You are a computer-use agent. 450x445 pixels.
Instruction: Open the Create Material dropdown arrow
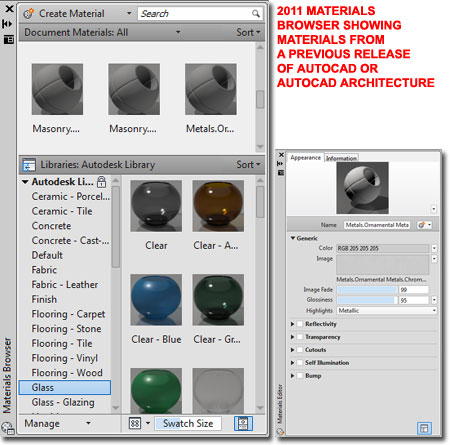(x=129, y=14)
